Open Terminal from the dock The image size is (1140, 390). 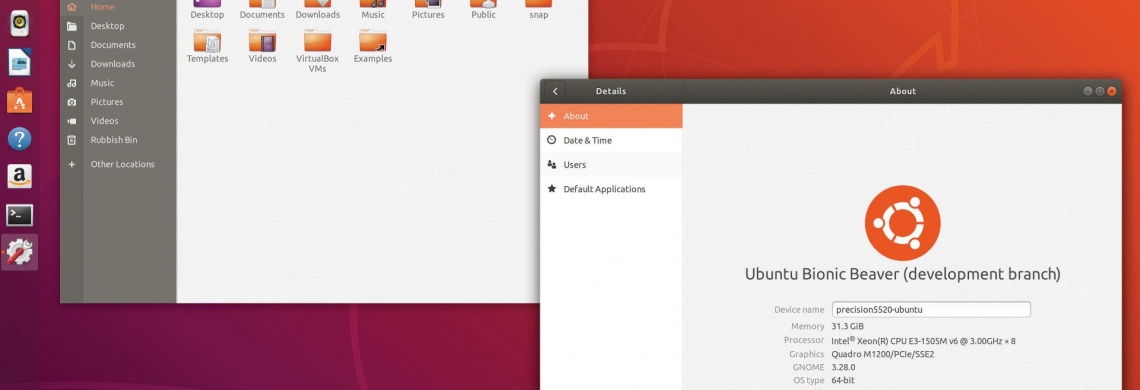20,215
